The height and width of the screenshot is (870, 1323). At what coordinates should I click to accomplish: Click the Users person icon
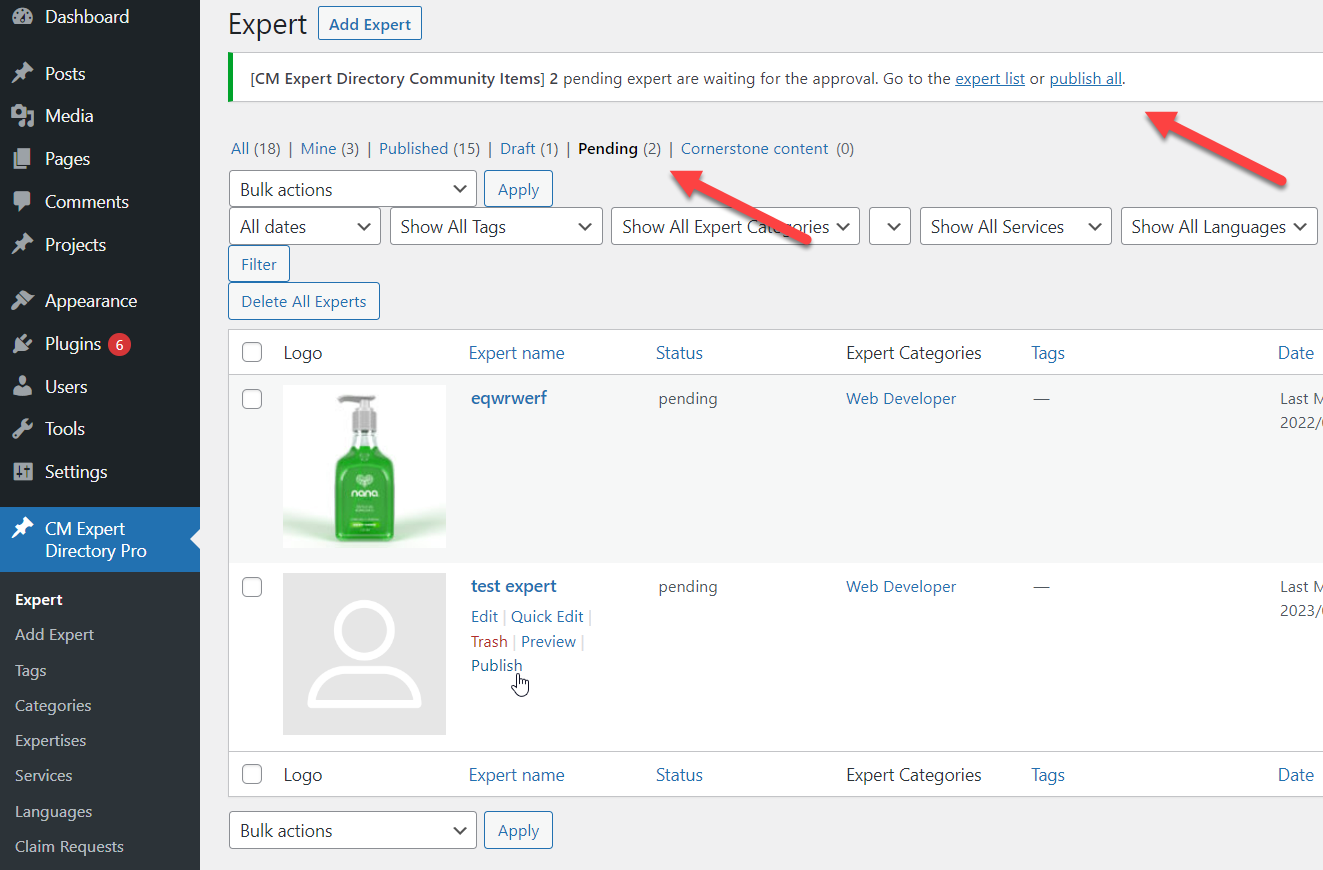[22, 387]
